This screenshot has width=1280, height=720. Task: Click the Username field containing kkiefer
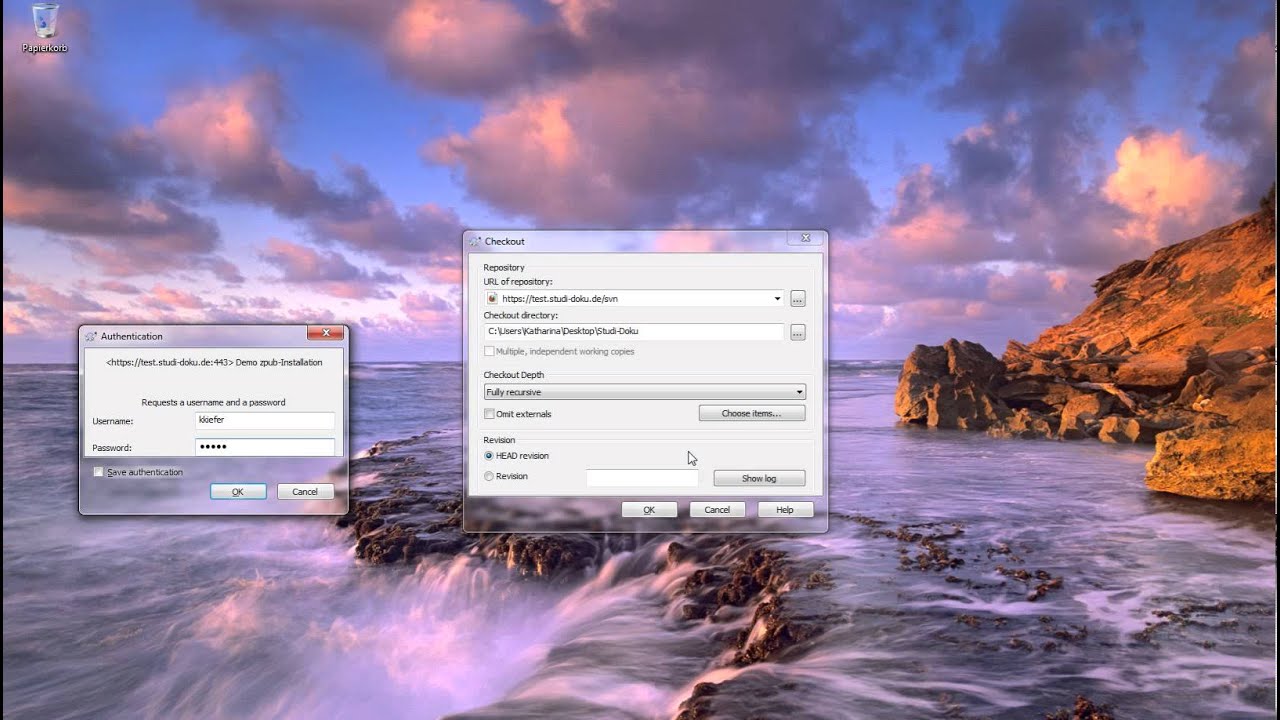click(265, 421)
